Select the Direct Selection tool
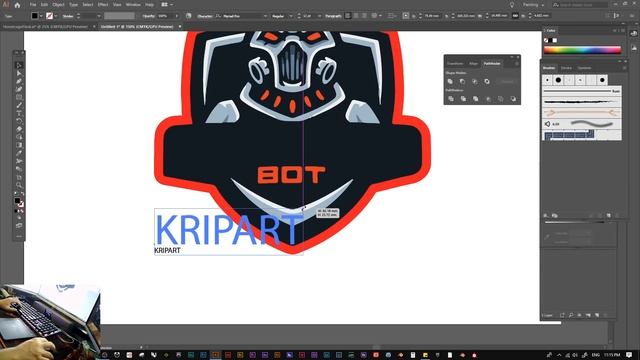 (x=19, y=73)
